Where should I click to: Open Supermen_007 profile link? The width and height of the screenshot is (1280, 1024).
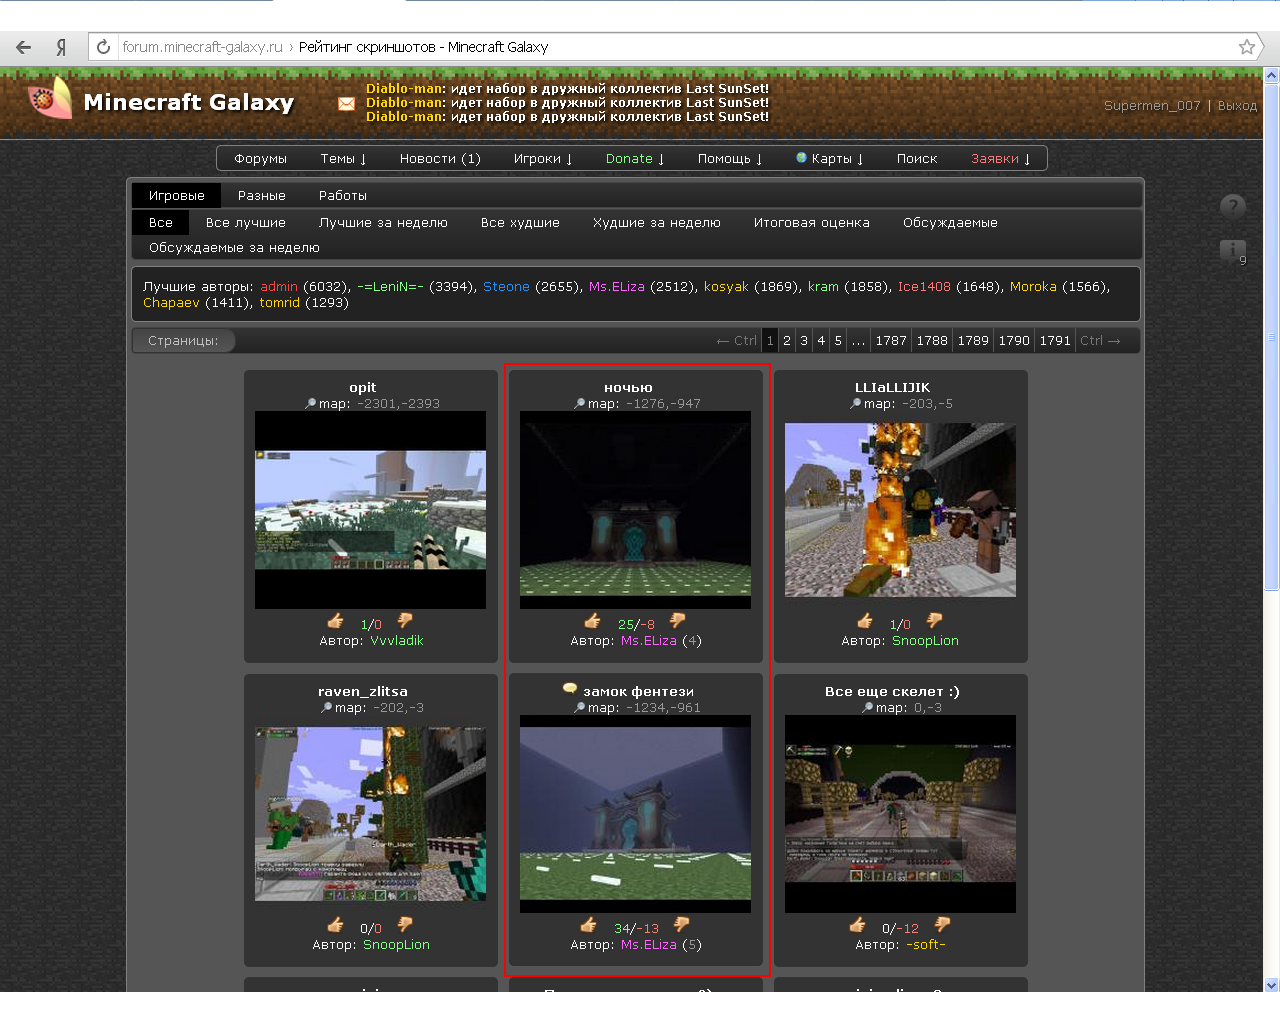tap(1152, 106)
